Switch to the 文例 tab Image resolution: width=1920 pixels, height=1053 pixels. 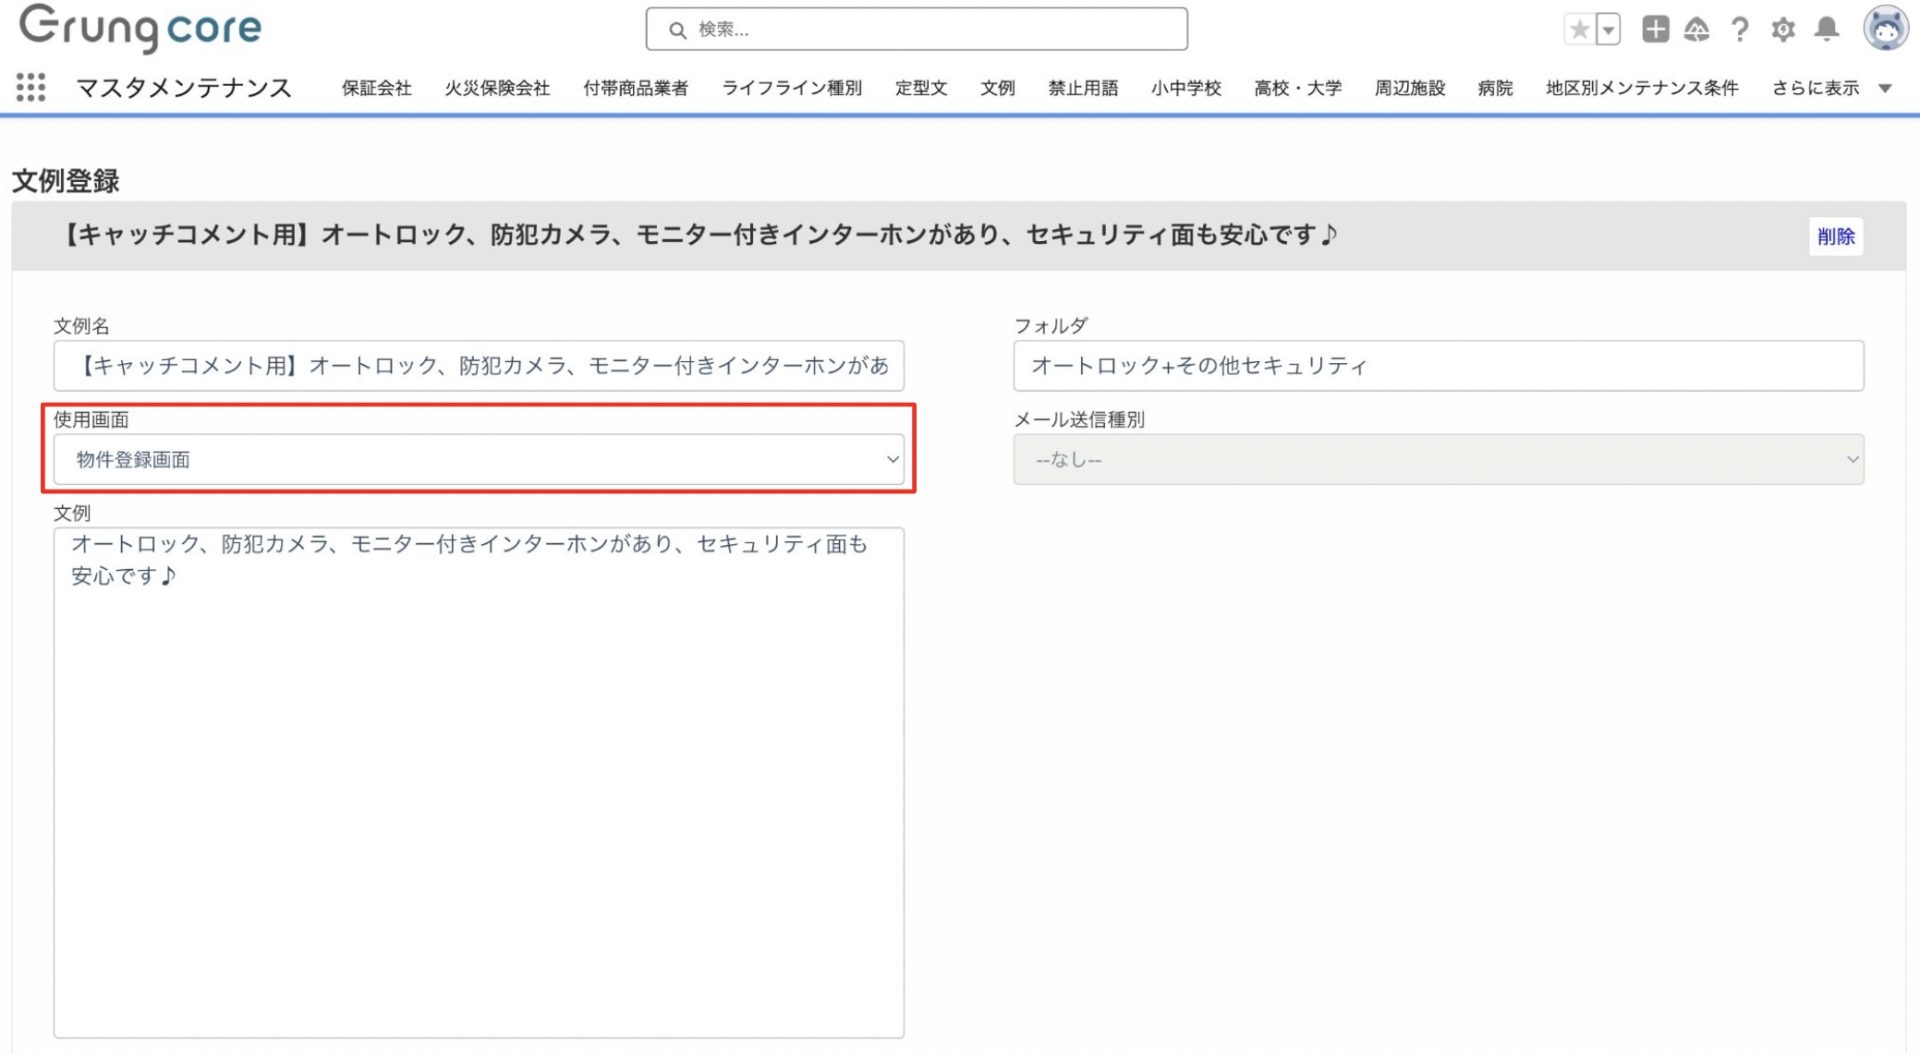(997, 88)
